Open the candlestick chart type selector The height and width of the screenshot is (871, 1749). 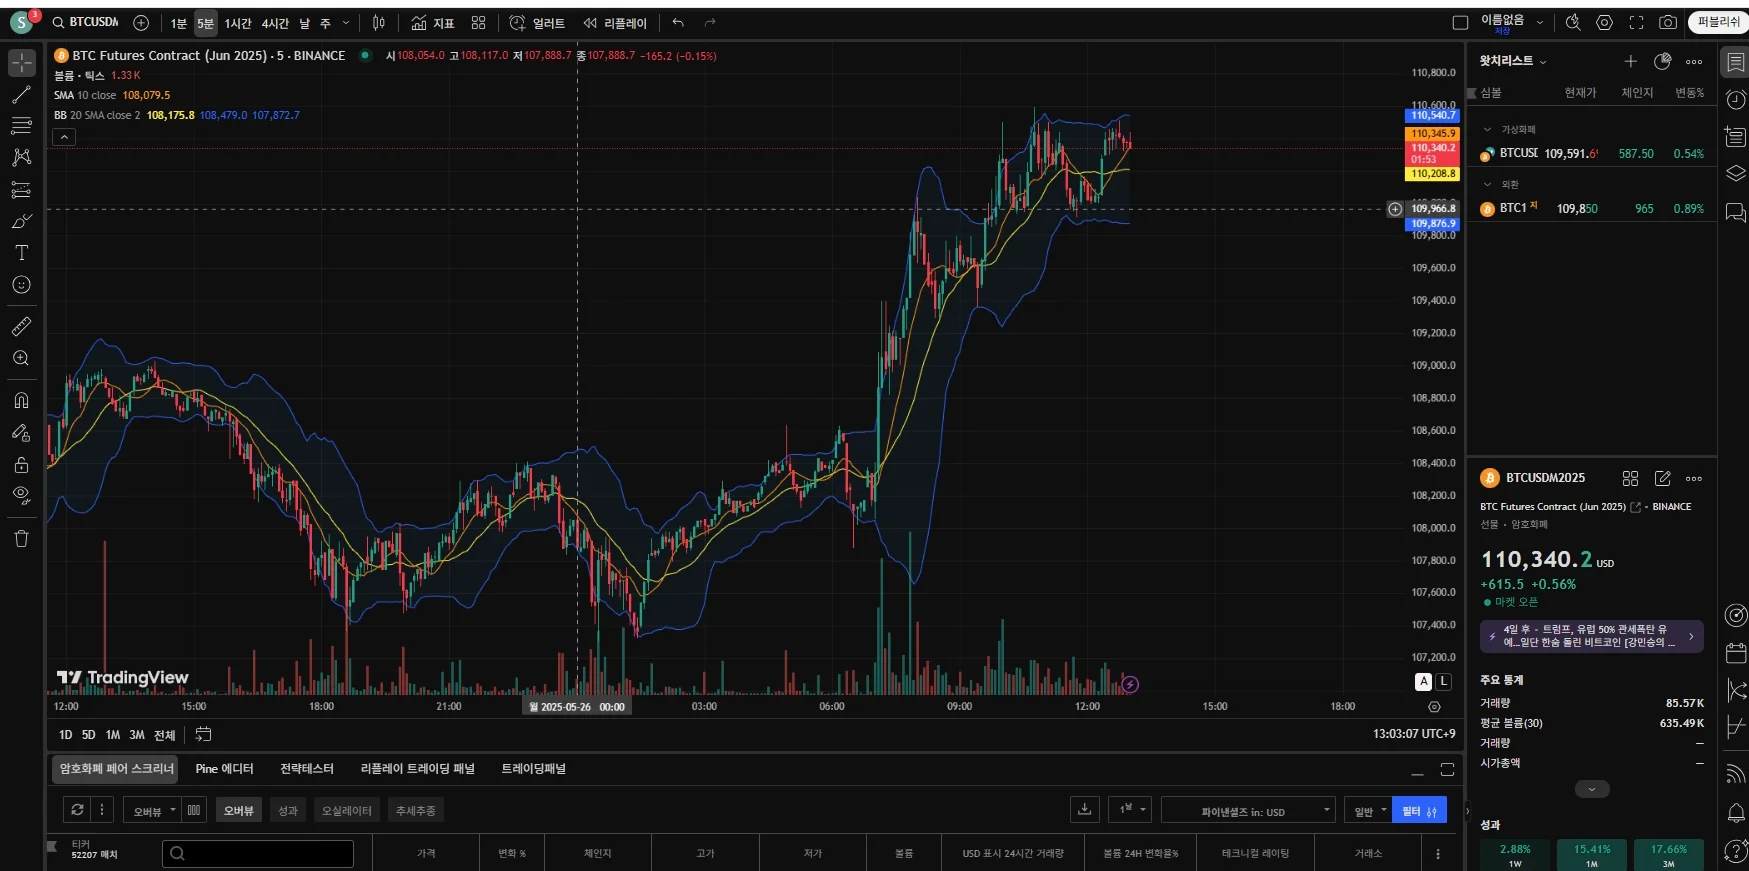pyautogui.click(x=379, y=23)
